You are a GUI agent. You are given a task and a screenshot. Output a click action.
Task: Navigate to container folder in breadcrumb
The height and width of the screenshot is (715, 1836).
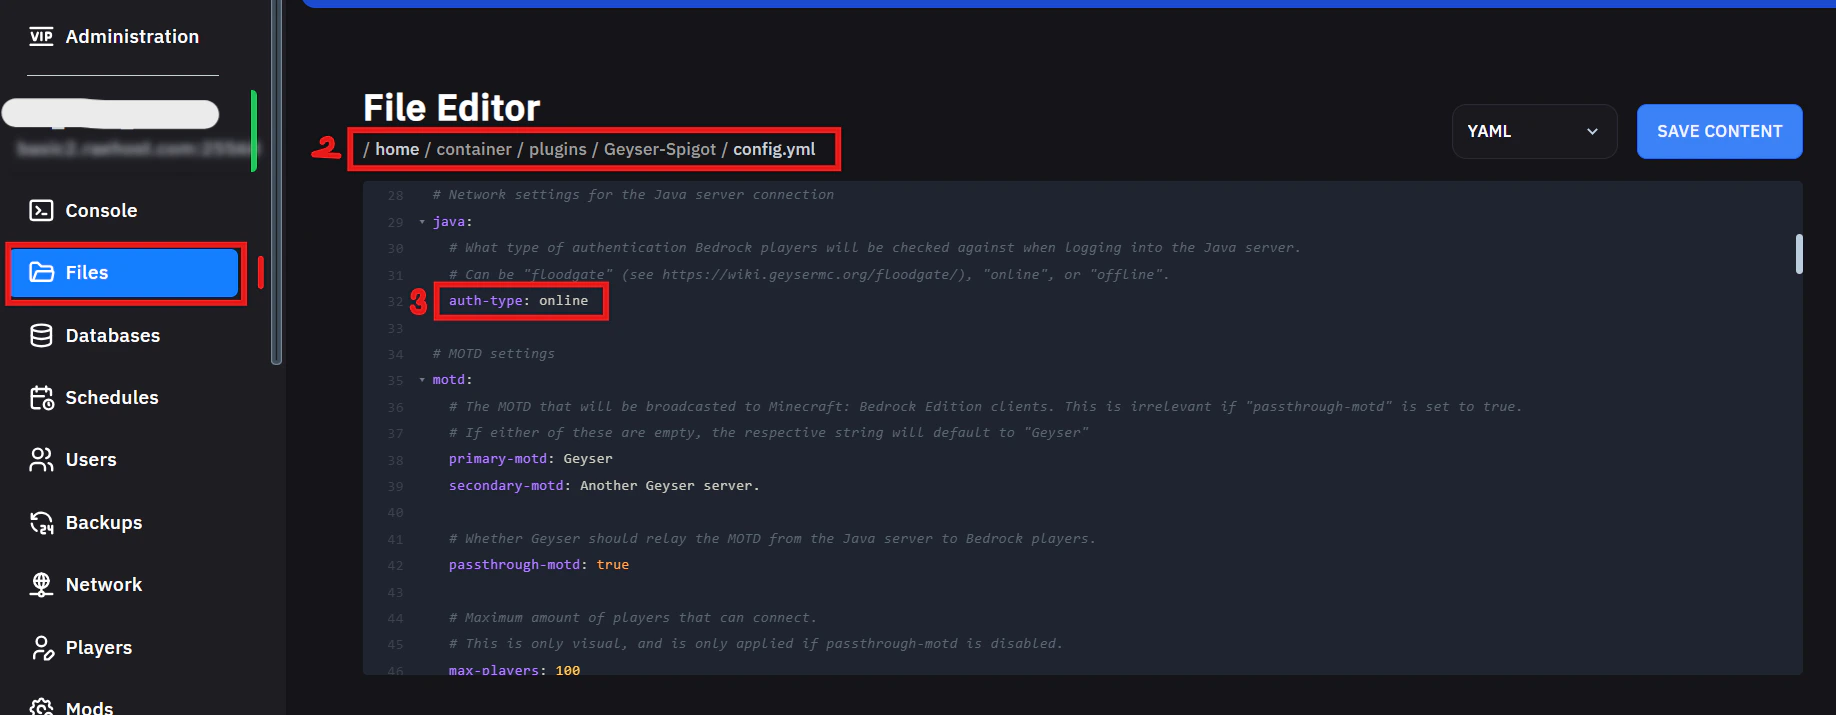[474, 149]
